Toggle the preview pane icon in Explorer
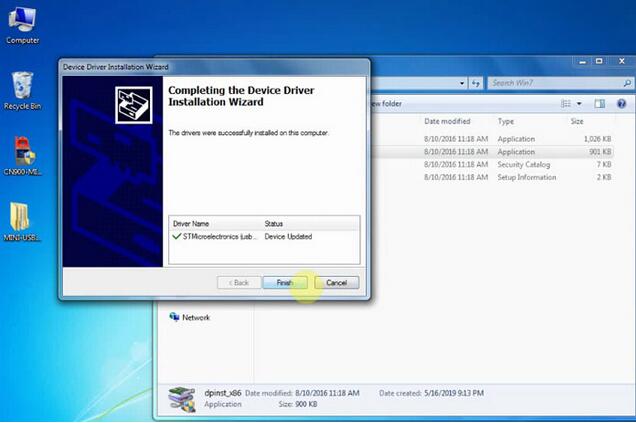The height and width of the screenshot is (423, 636). coord(599,104)
